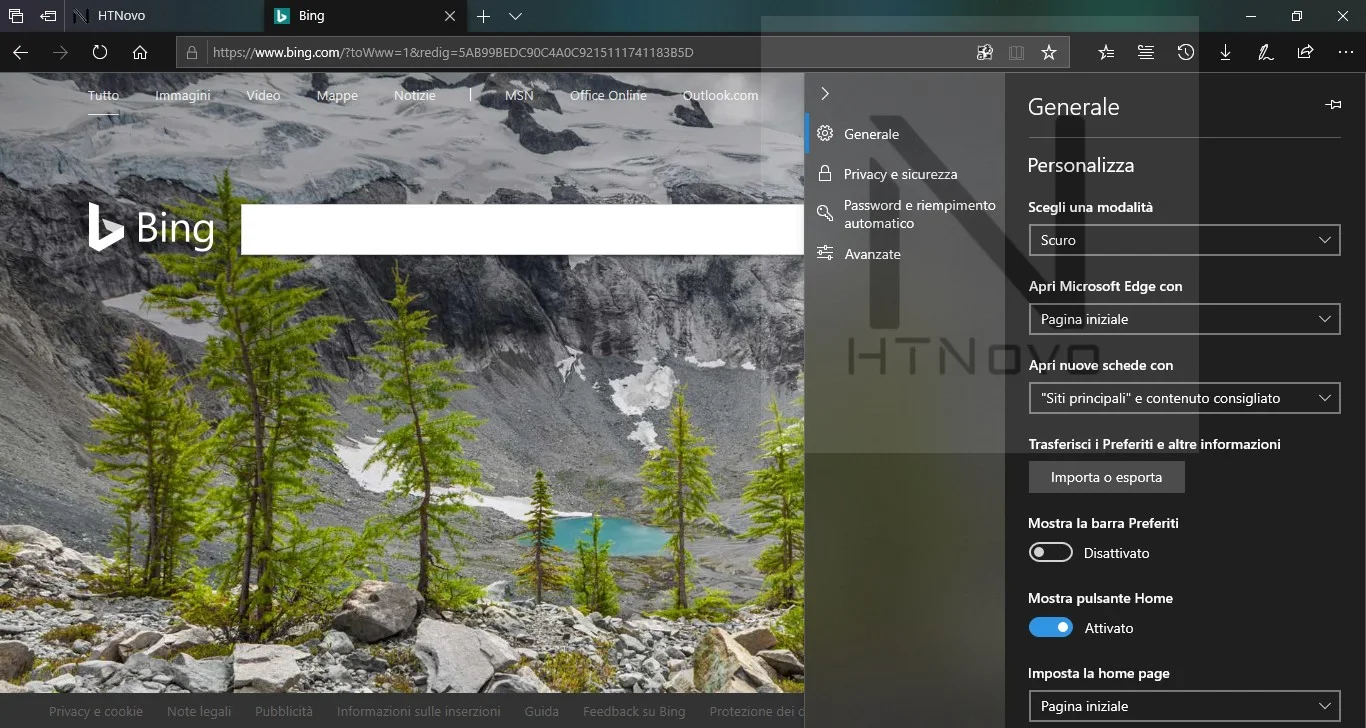Click the Bing logo
1366x728 pixels.
coord(151,227)
